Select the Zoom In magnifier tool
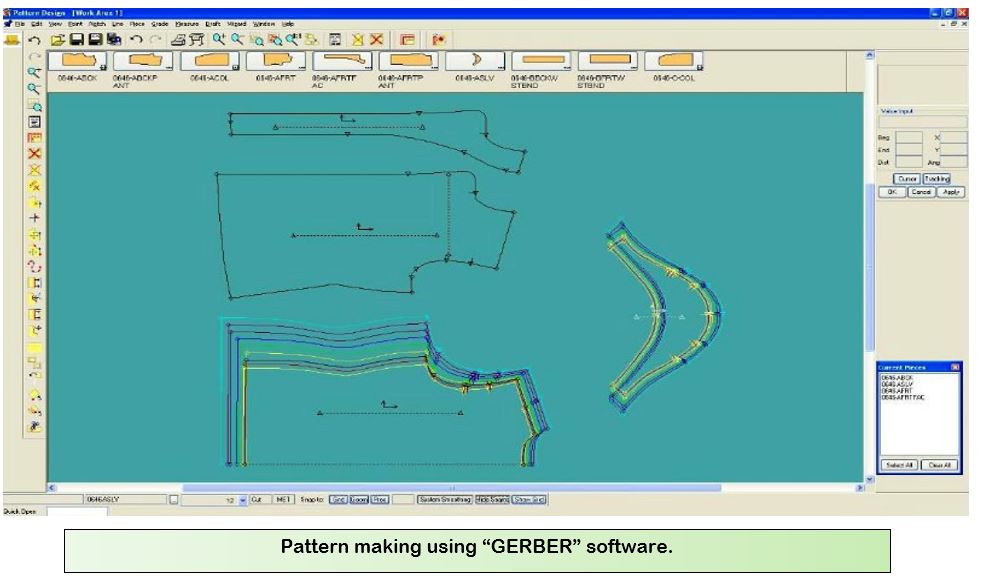Image resolution: width=985 pixels, height=580 pixels. pyautogui.click(x=218, y=37)
